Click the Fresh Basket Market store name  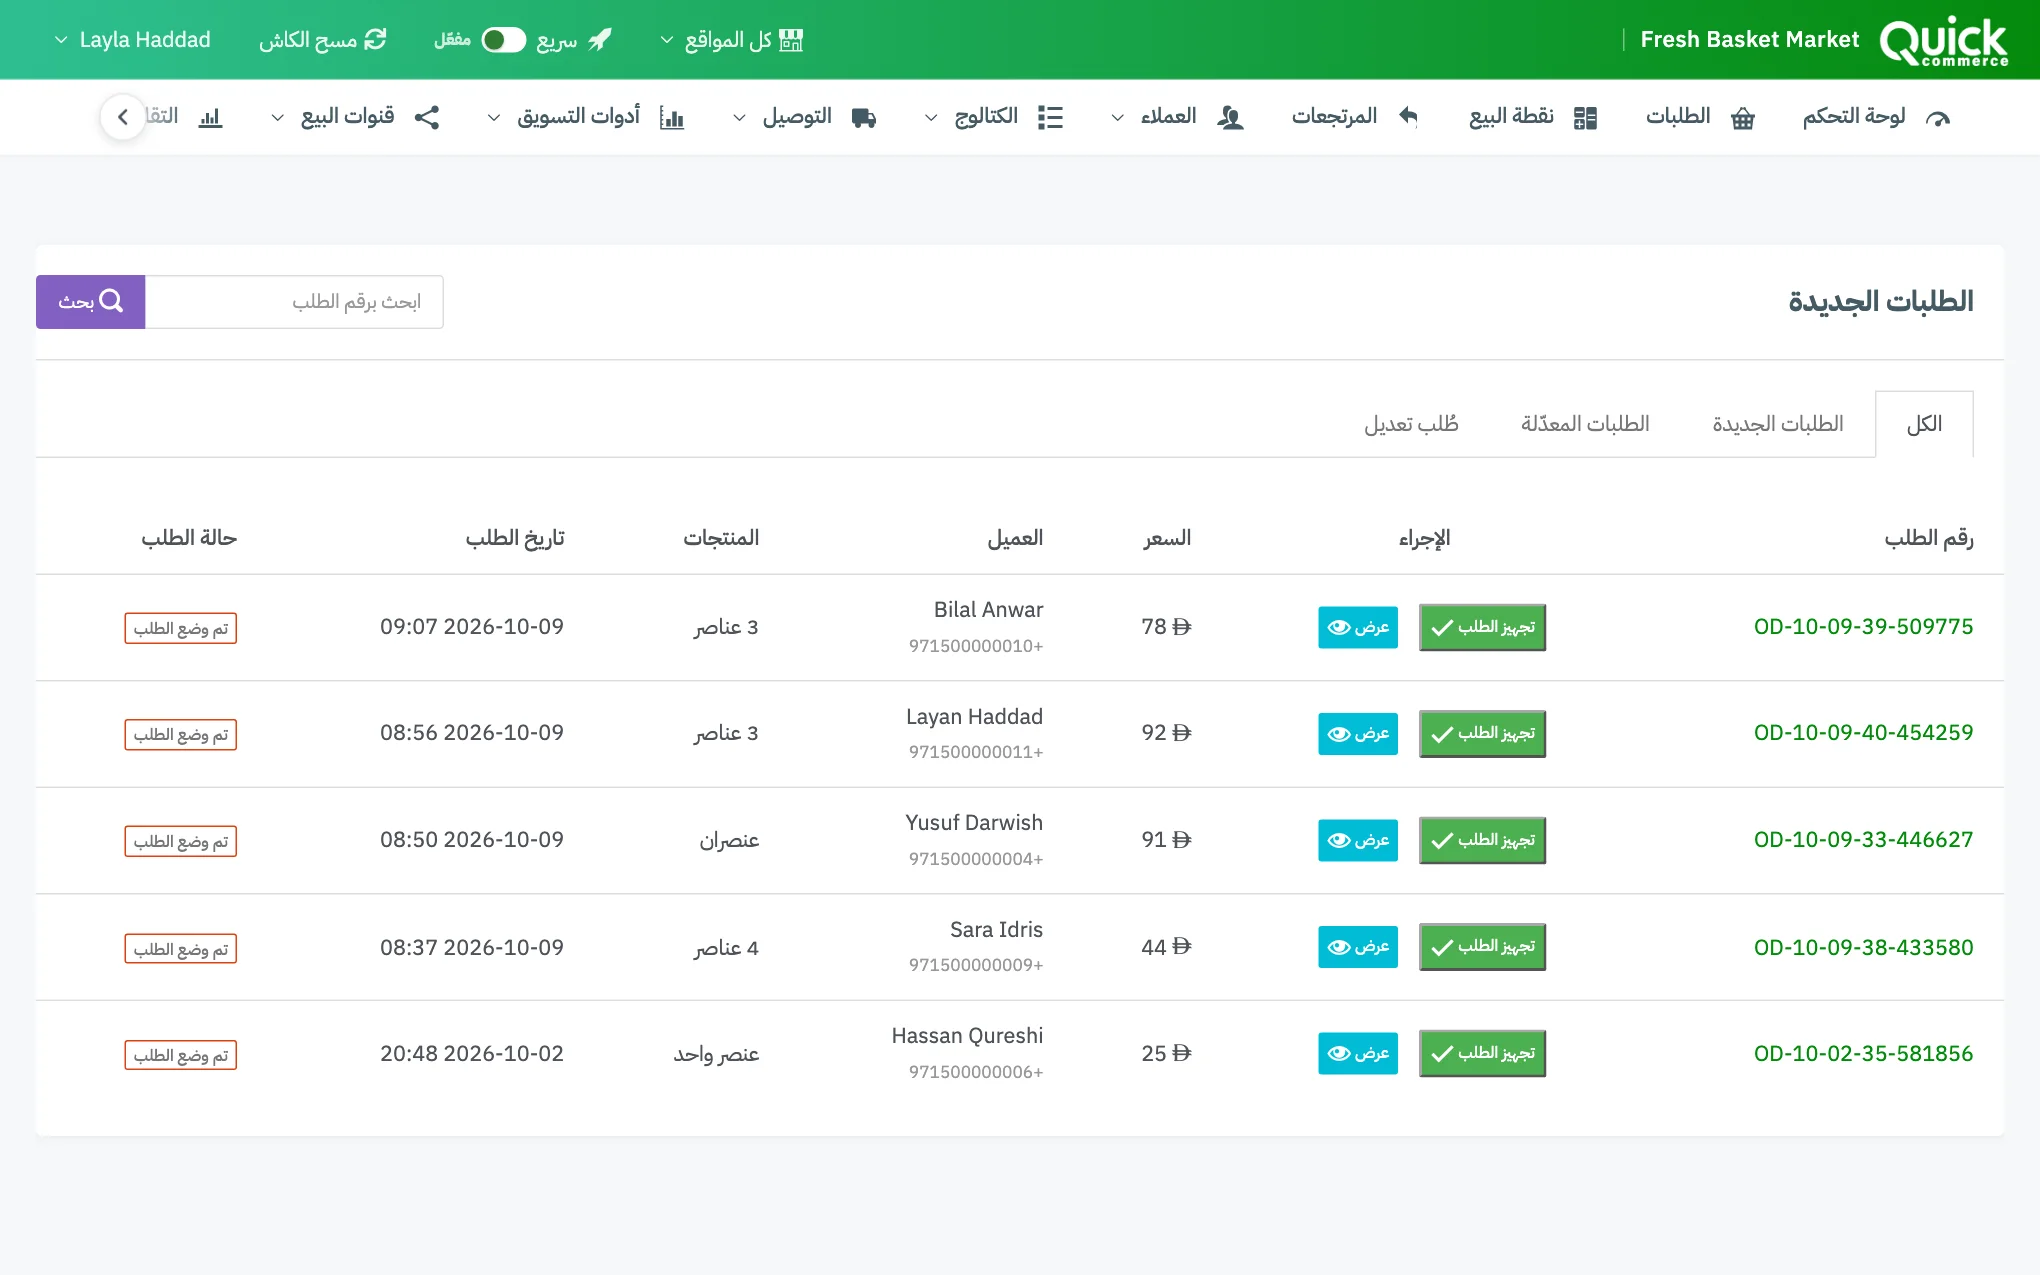1749,40
